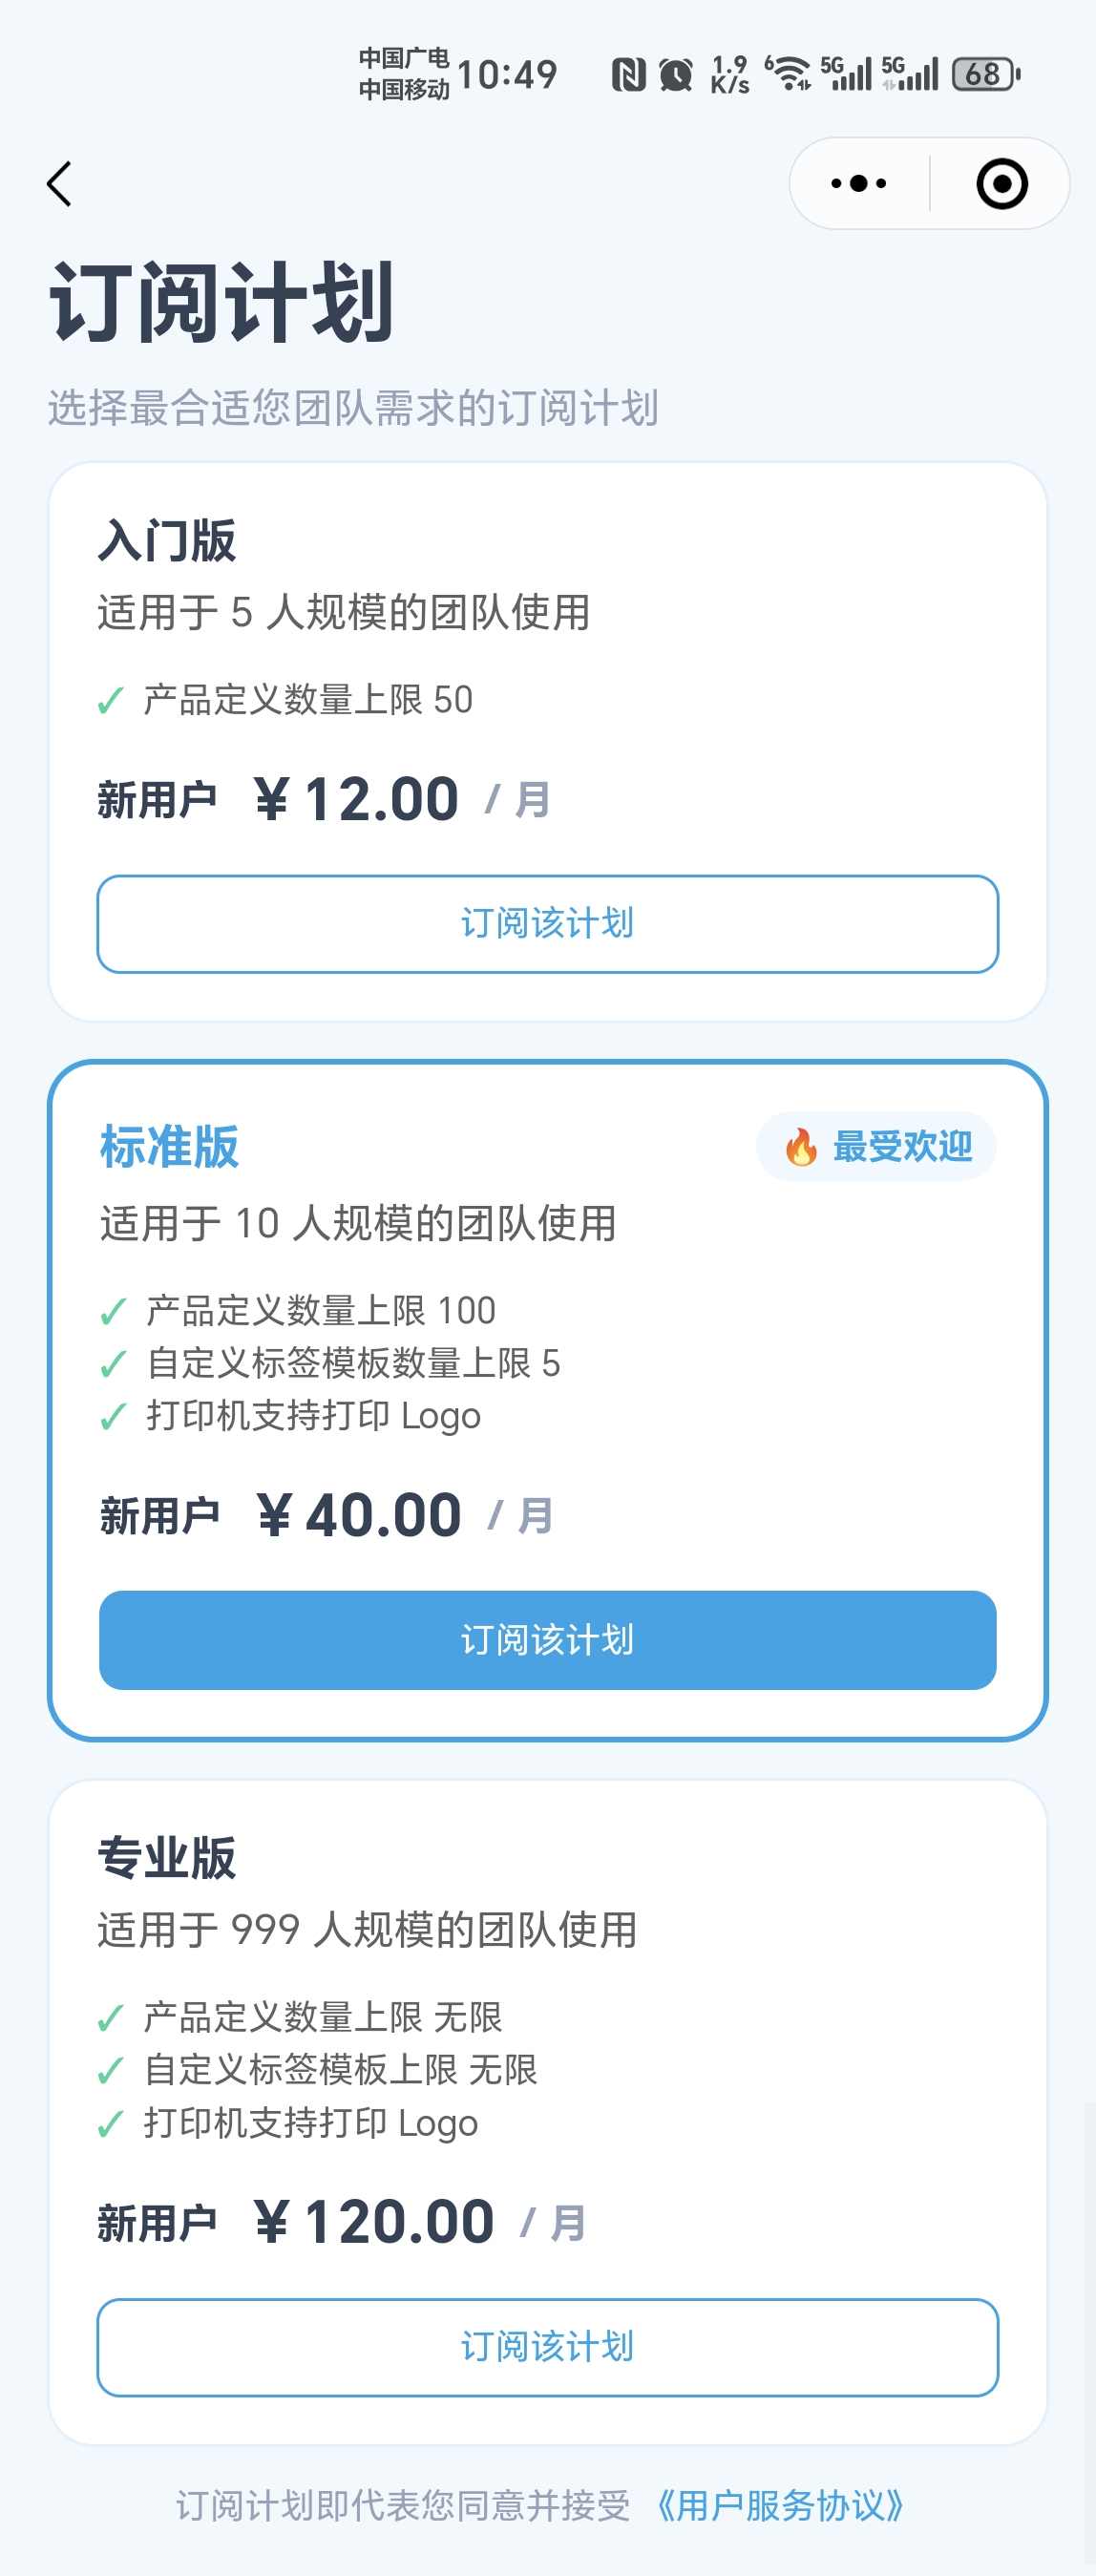The image size is (1096, 2576).
Task: Tap the battery level indicator
Action: pos(985,74)
